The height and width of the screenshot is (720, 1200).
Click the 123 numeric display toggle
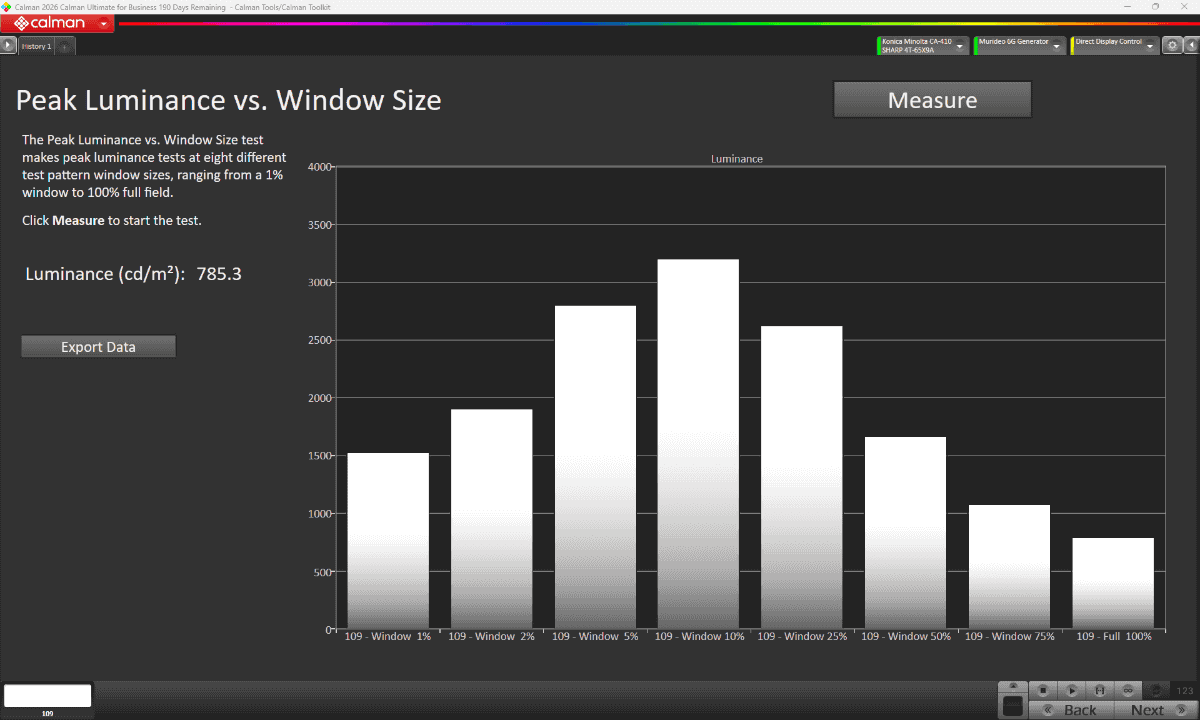[1185, 690]
